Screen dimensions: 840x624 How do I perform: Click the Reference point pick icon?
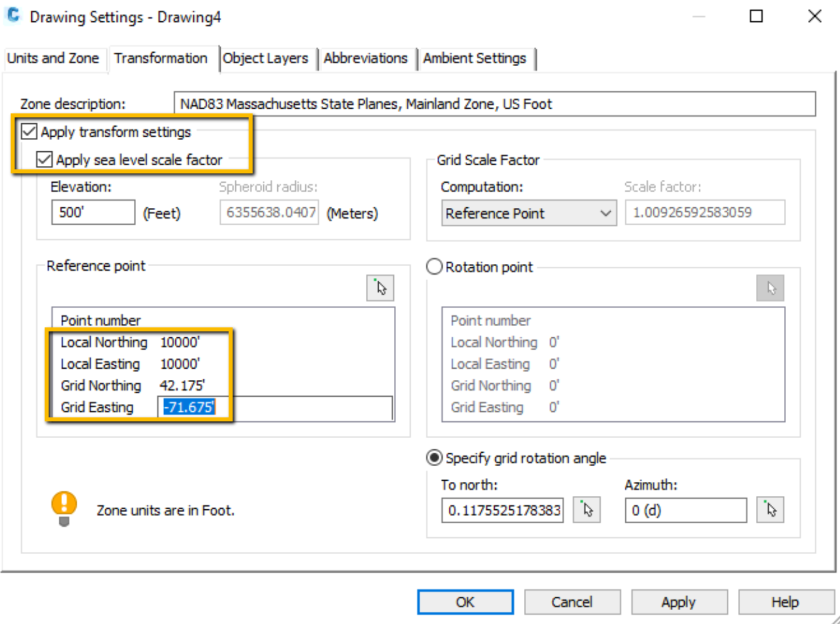(380, 287)
